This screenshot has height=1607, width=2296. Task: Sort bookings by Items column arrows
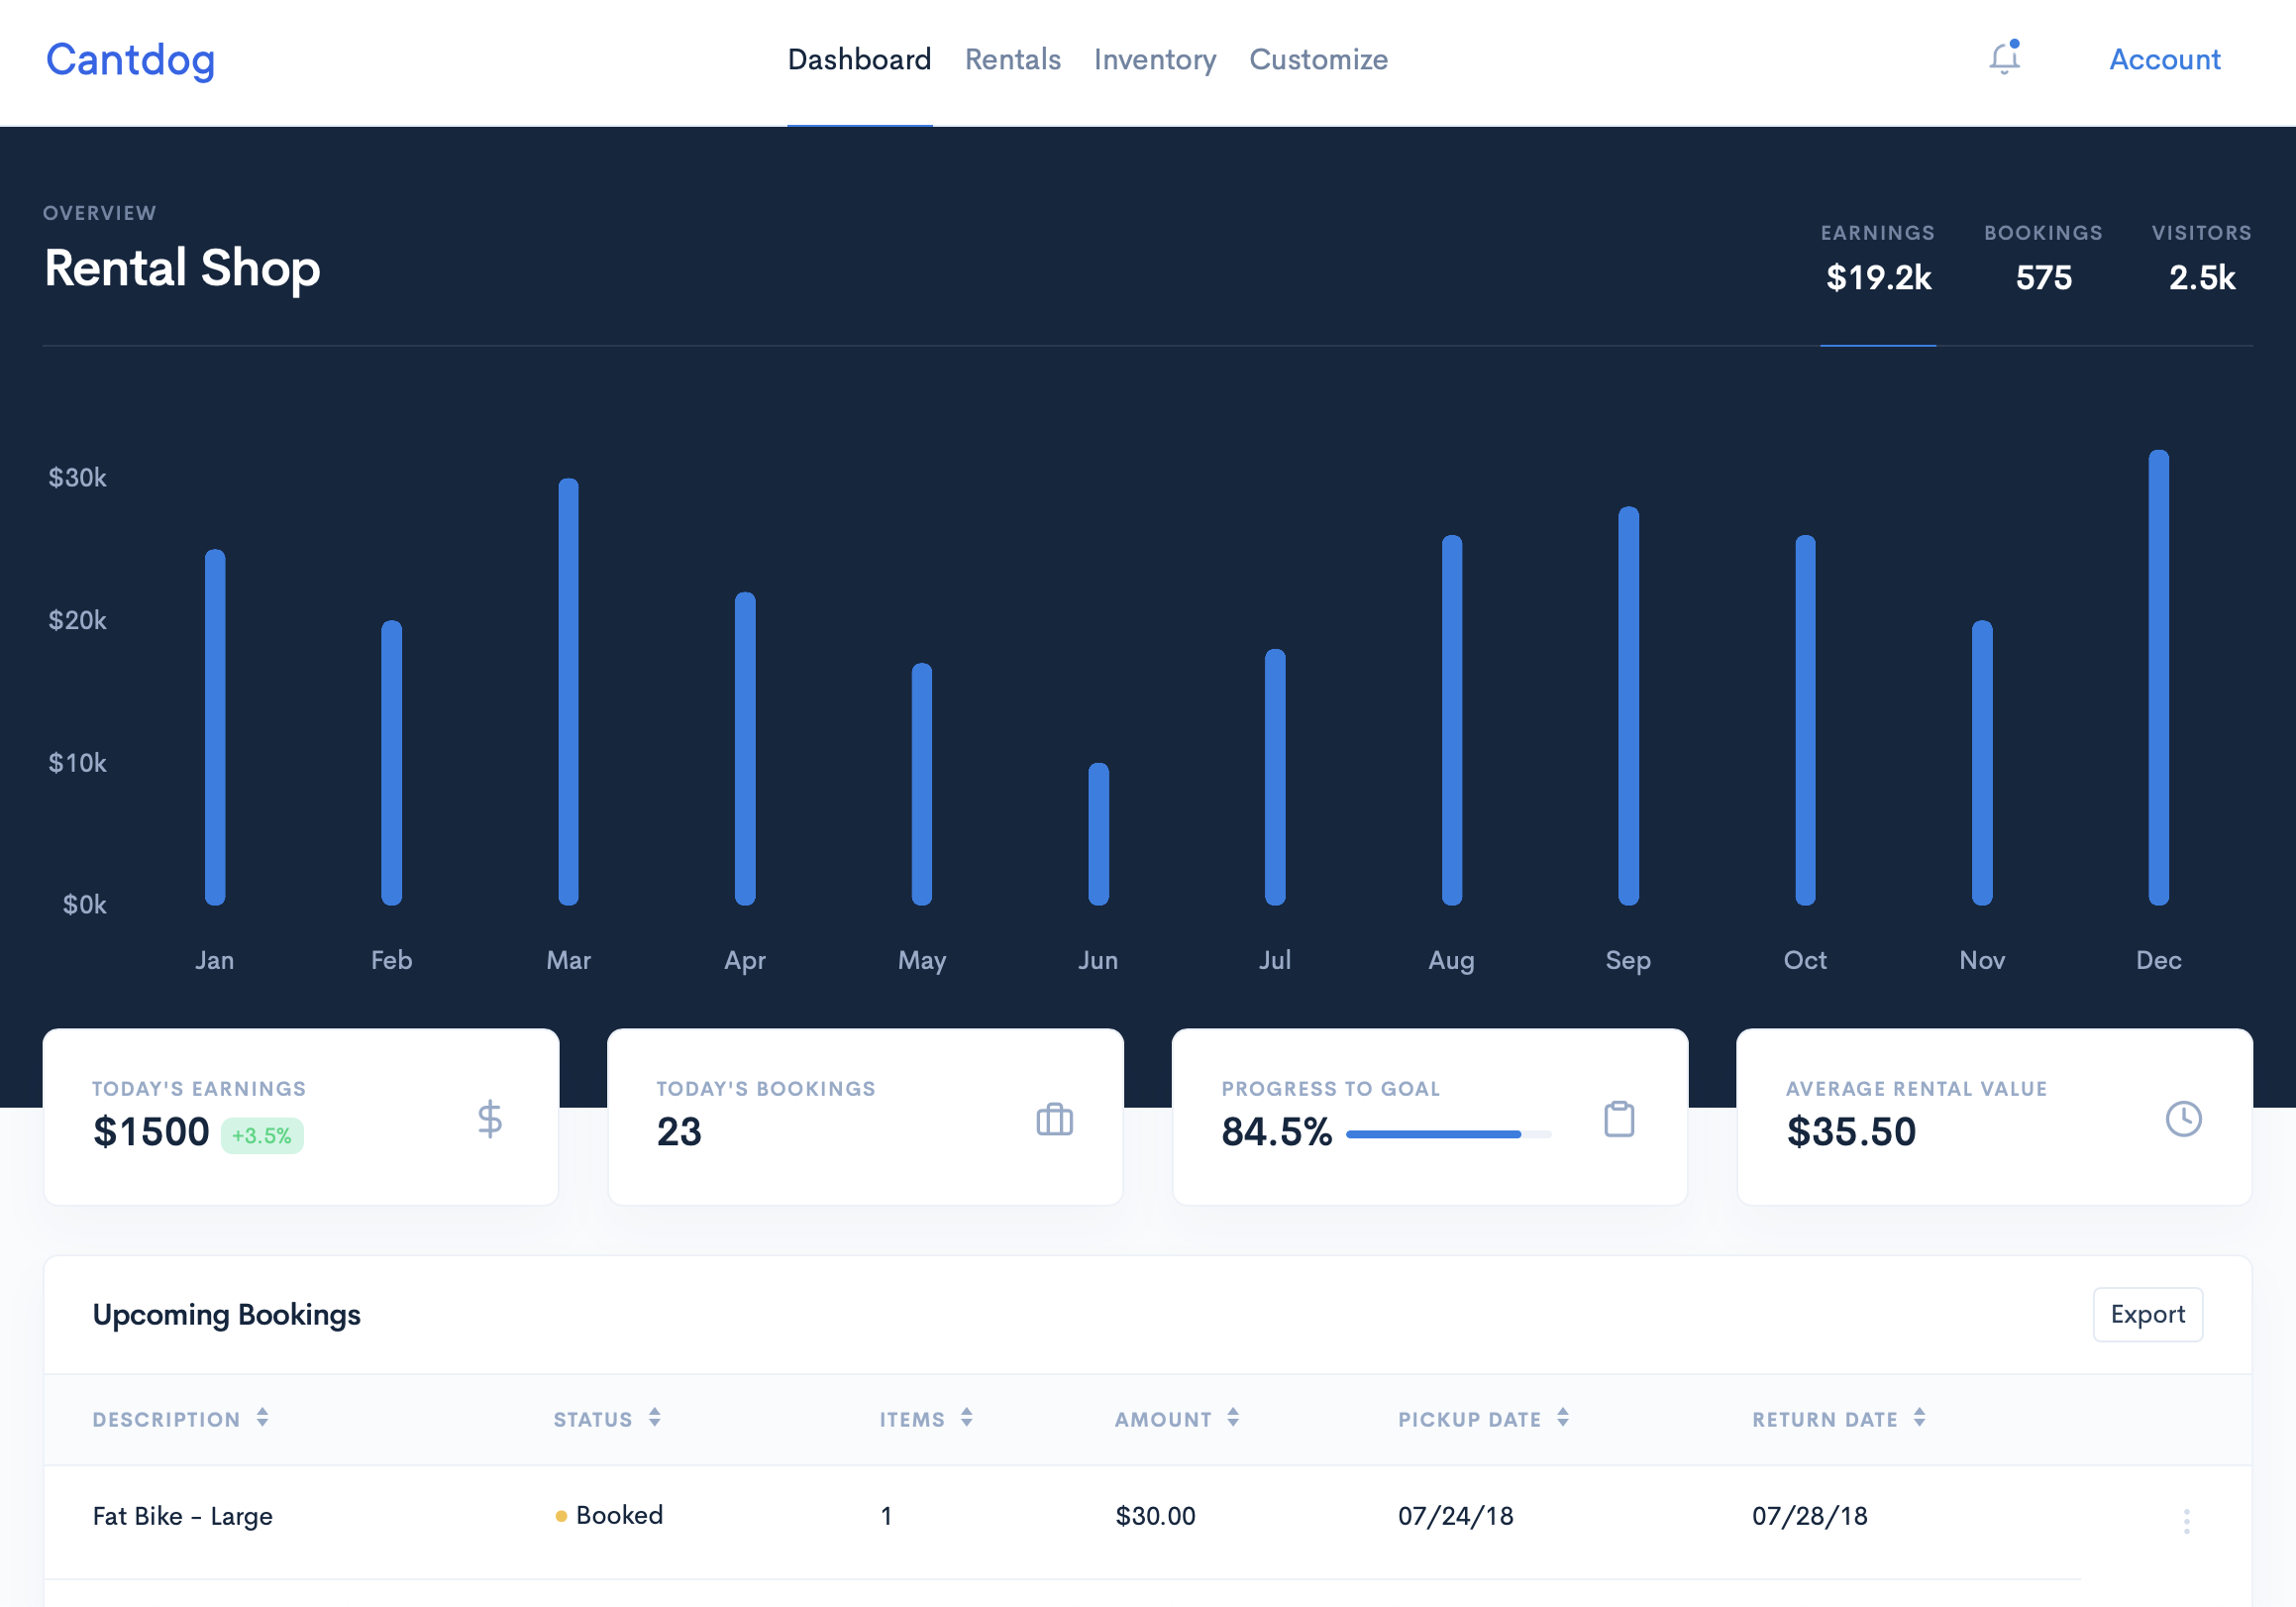point(966,1417)
